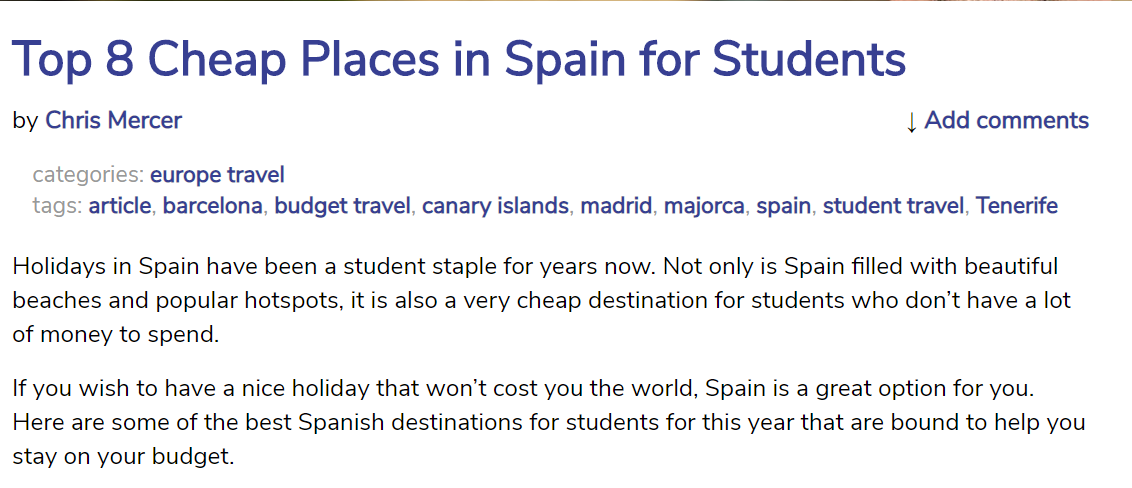Open the Top 8 Cheap Places article title
The image size is (1132, 488).
(x=459, y=60)
